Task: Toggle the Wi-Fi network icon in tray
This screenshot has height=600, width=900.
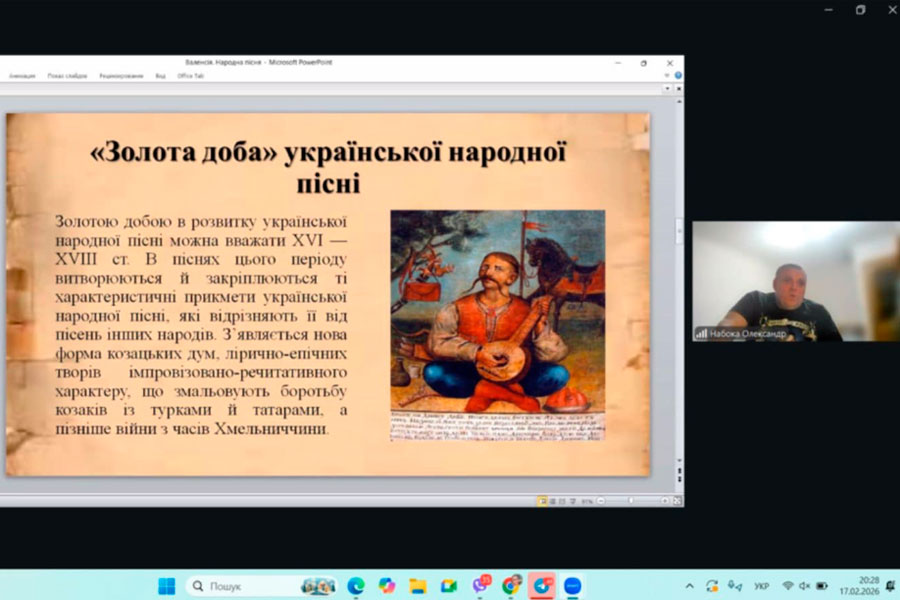Action: coord(788,586)
